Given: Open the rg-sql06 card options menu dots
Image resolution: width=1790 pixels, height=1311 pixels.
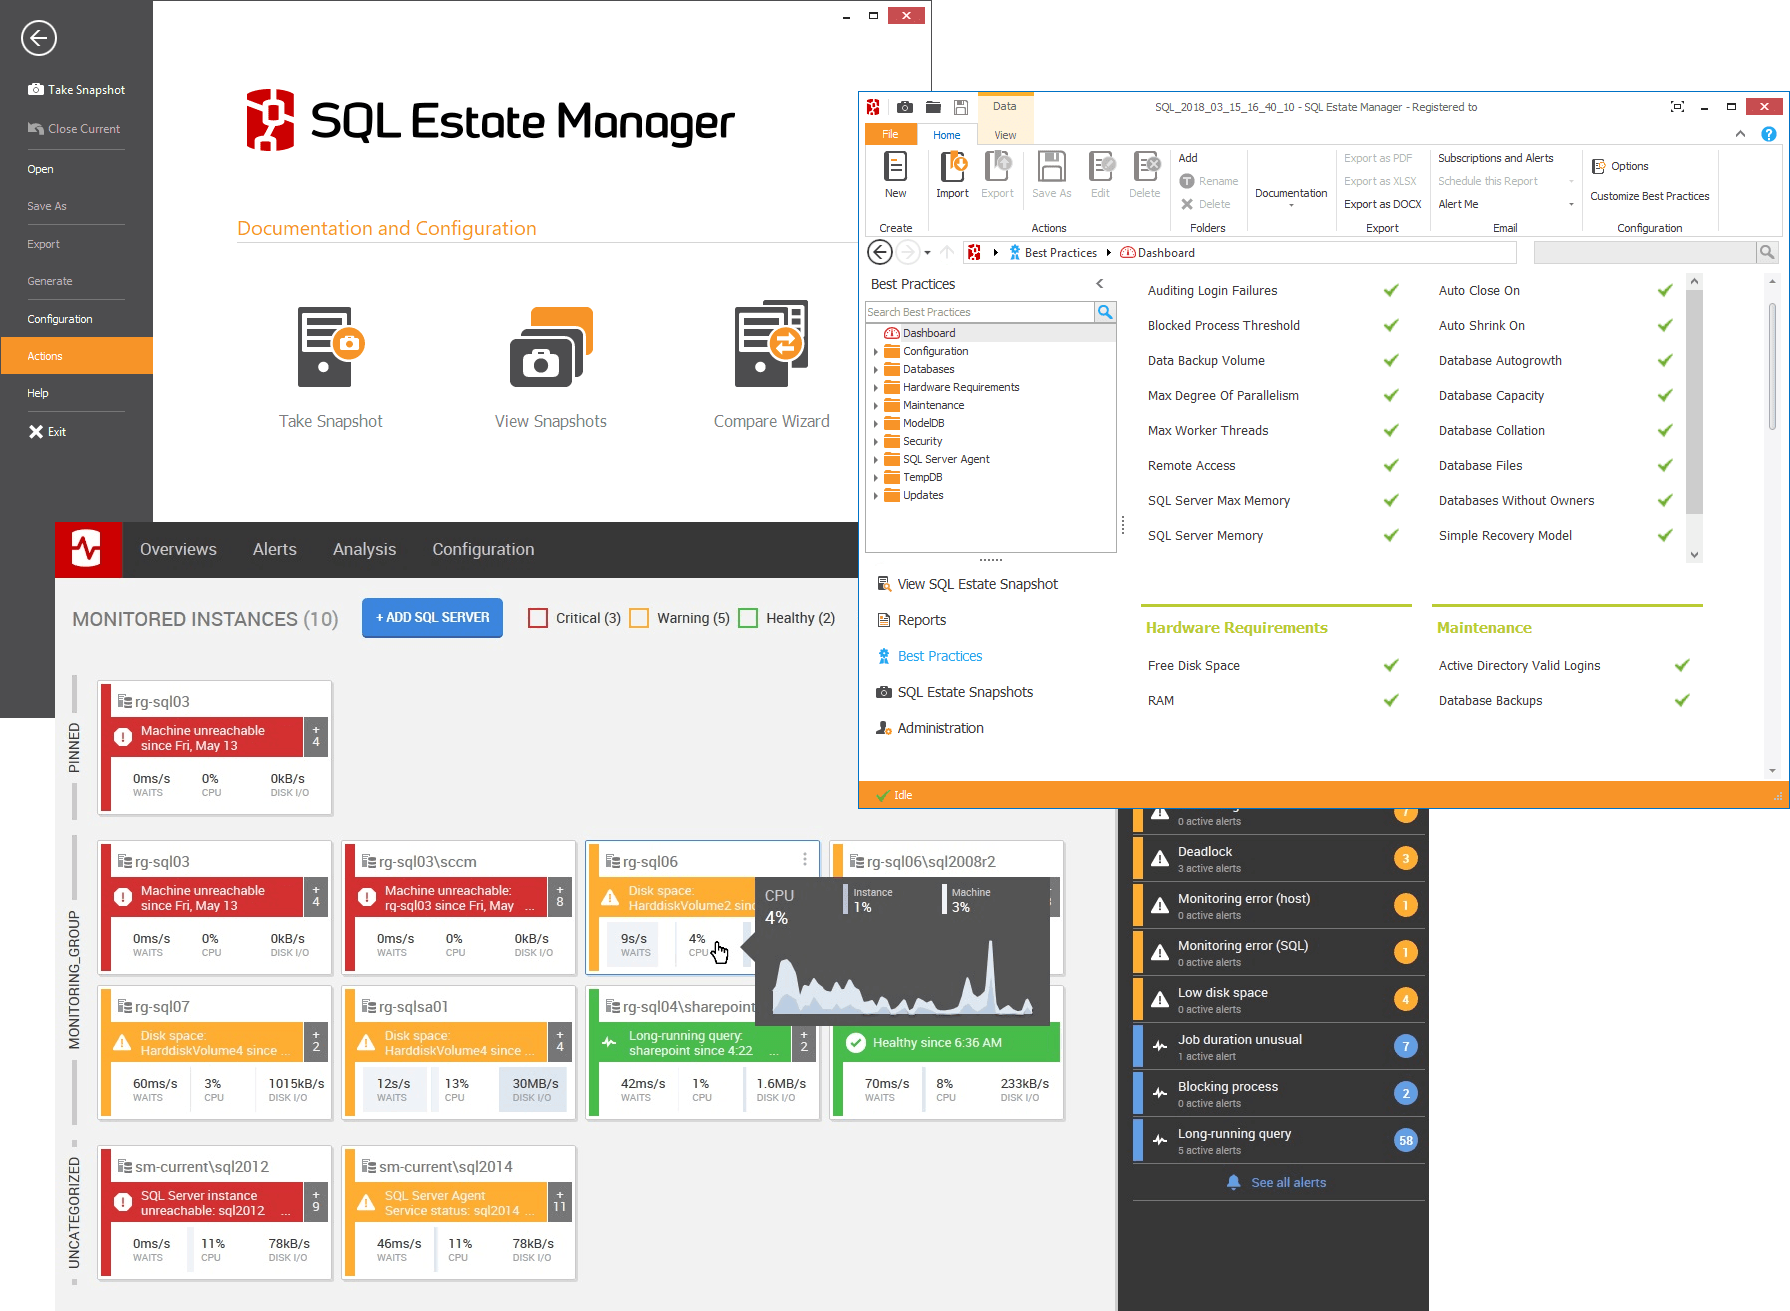Looking at the screenshot, I should click(804, 859).
